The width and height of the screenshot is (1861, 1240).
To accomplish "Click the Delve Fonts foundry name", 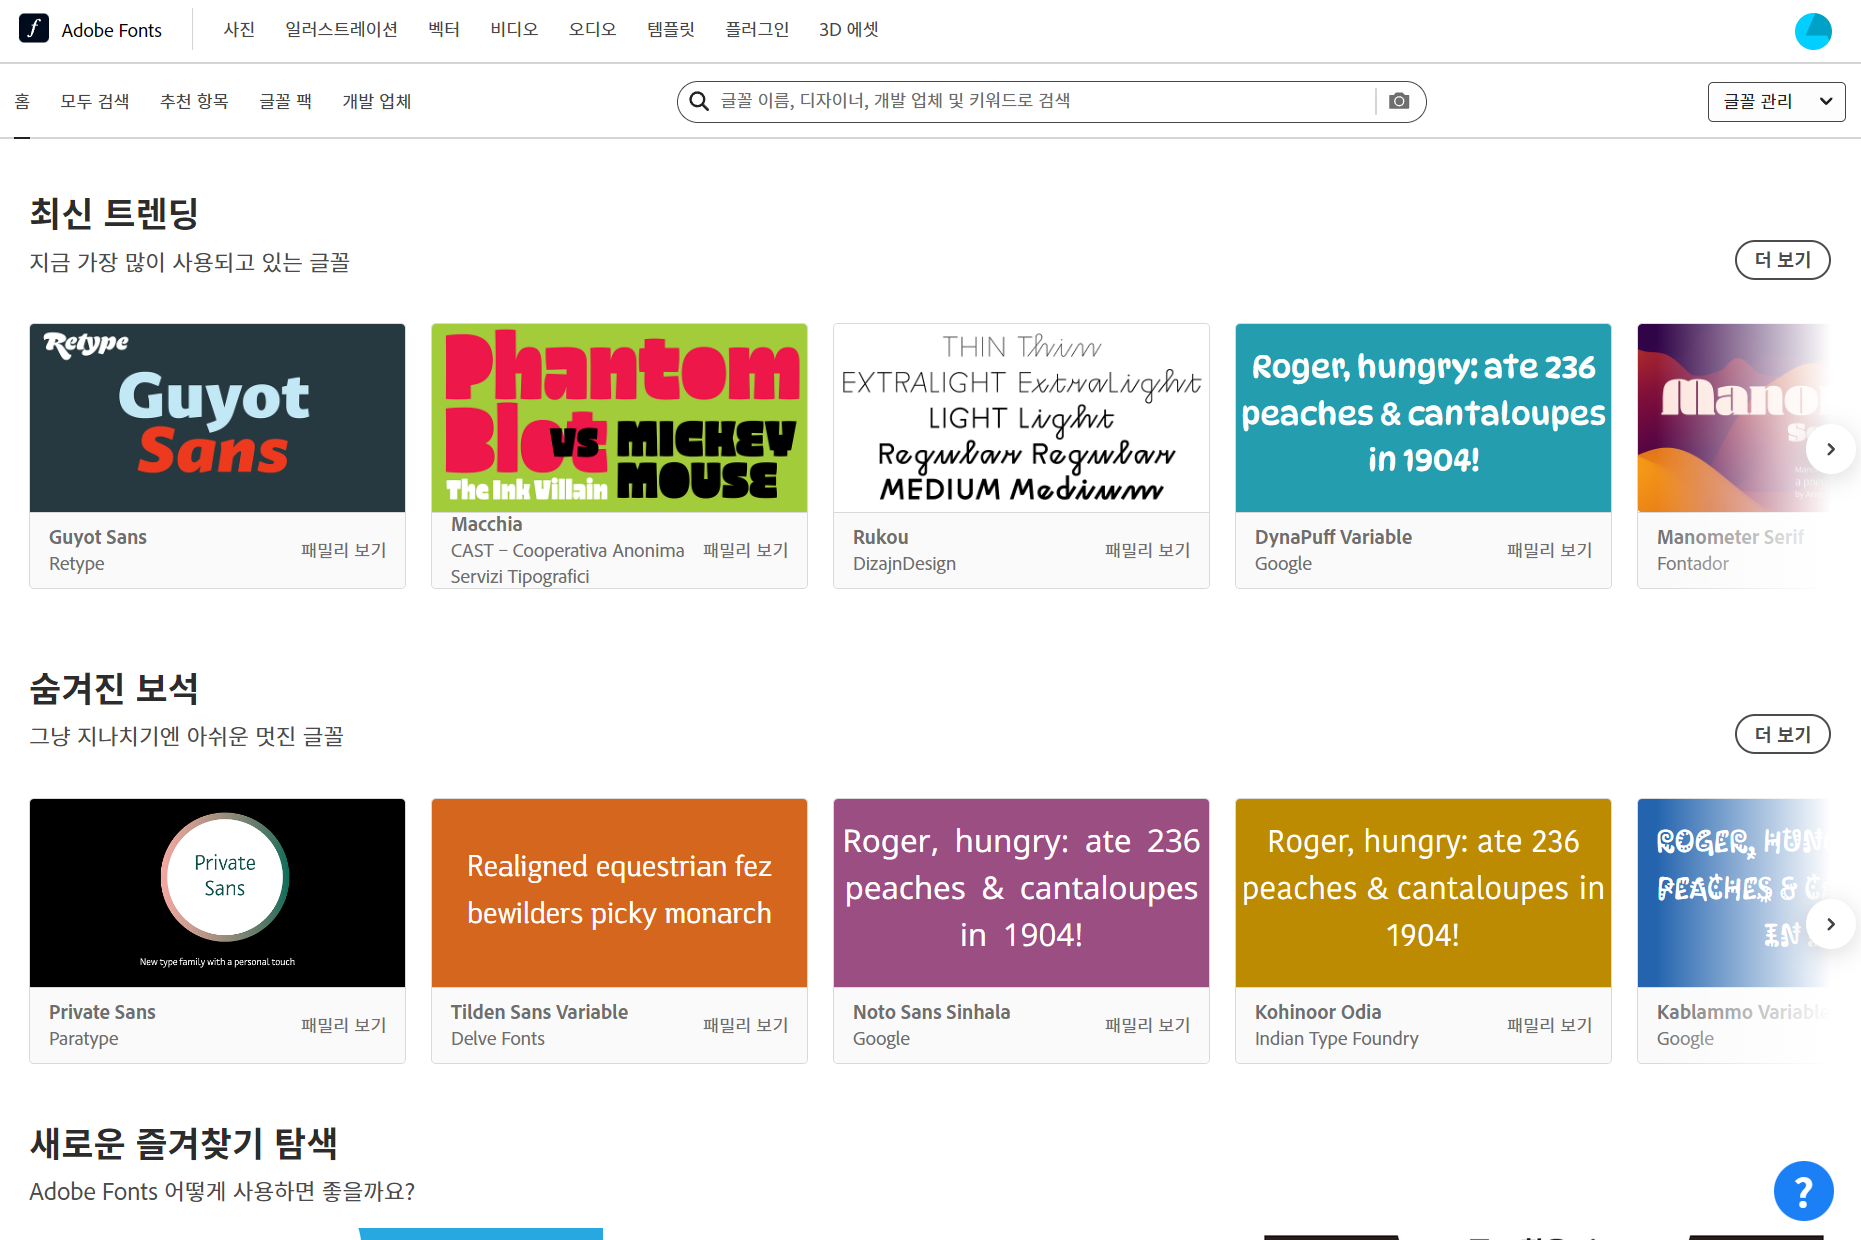I will [x=498, y=1039].
